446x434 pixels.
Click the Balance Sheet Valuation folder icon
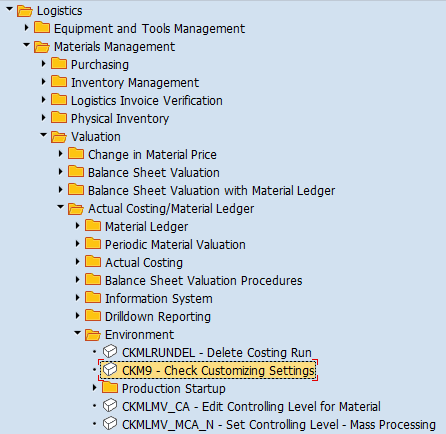[76, 171]
